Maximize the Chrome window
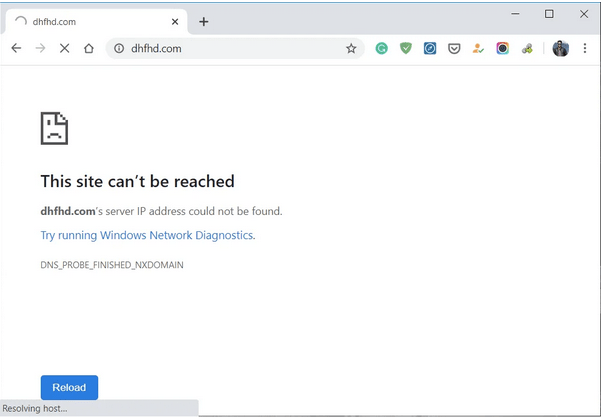 [549, 14]
